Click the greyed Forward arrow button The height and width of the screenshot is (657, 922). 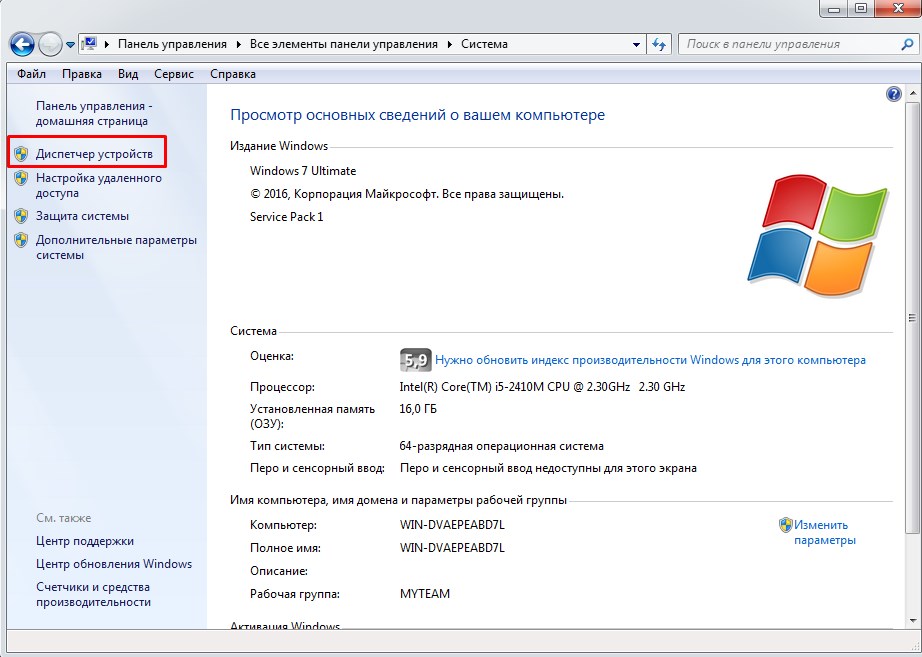coord(50,45)
